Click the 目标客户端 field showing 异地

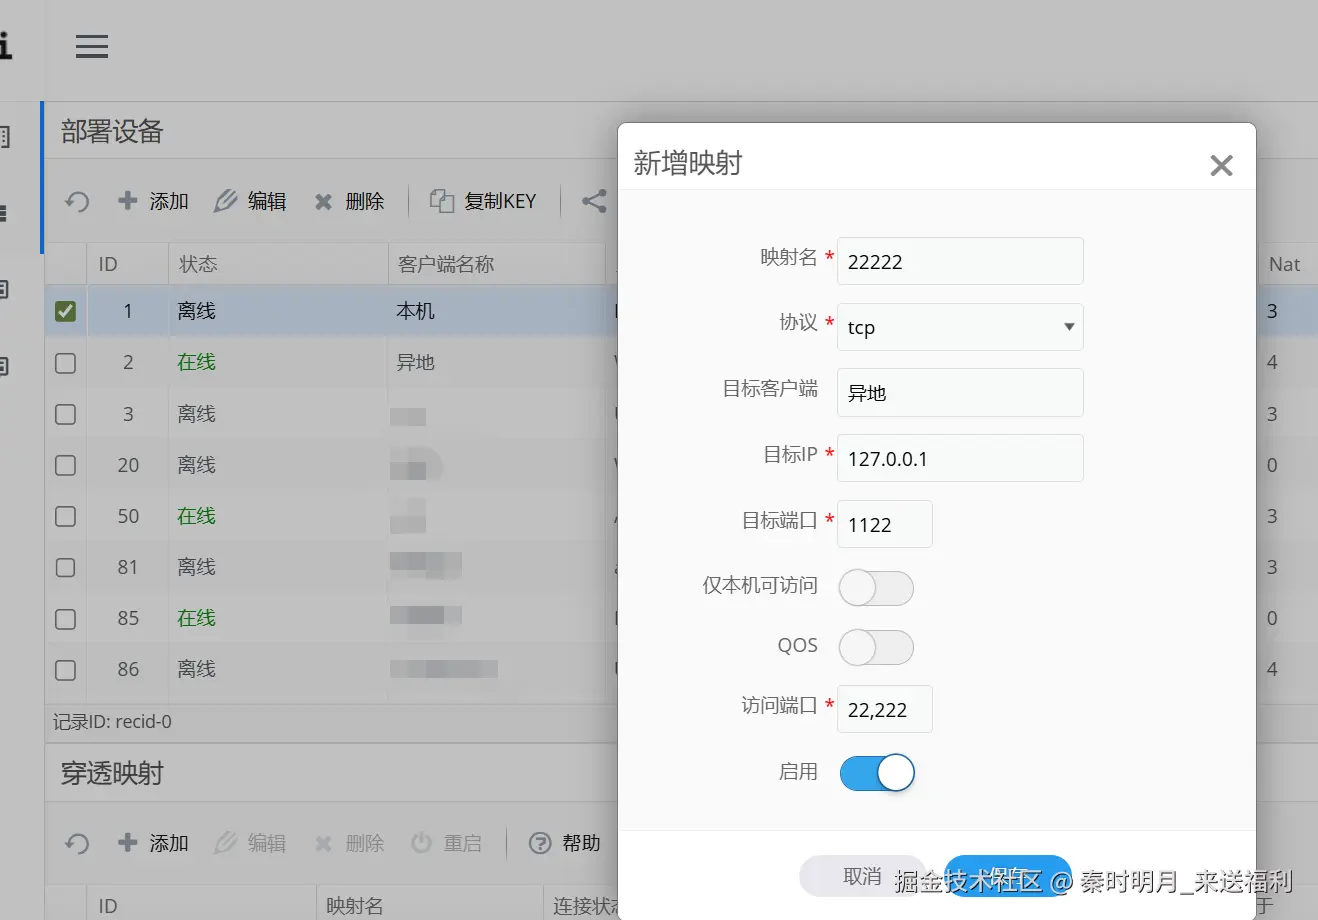point(960,392)
